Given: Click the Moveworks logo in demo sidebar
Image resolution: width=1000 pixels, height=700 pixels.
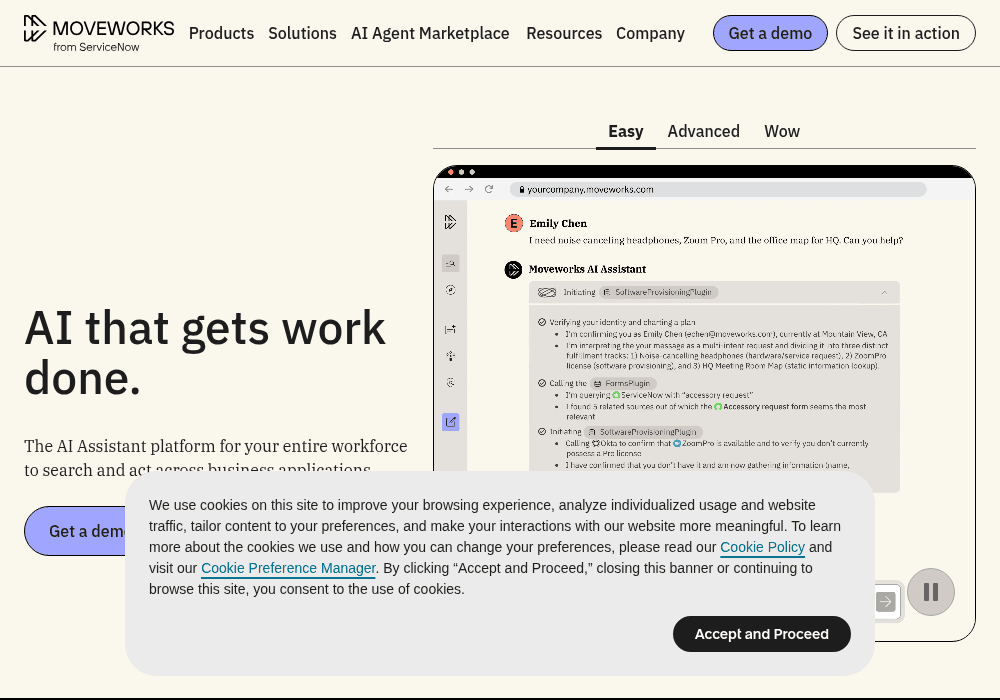Looking at the screenshot, I should [x=450, y=222].
